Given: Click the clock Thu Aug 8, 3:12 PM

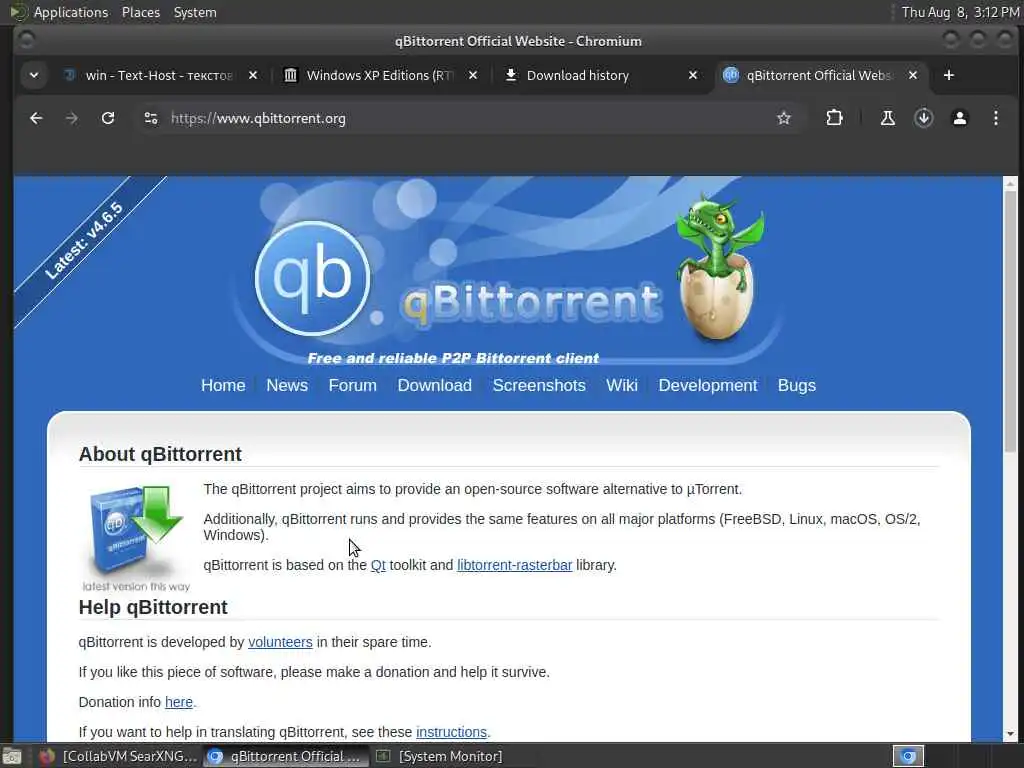Looking at the screenshot, I should (x=960, y=12).
